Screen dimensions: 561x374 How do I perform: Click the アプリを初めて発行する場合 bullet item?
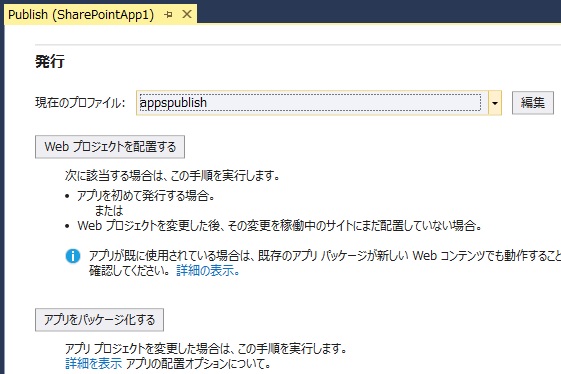(146, 196)
